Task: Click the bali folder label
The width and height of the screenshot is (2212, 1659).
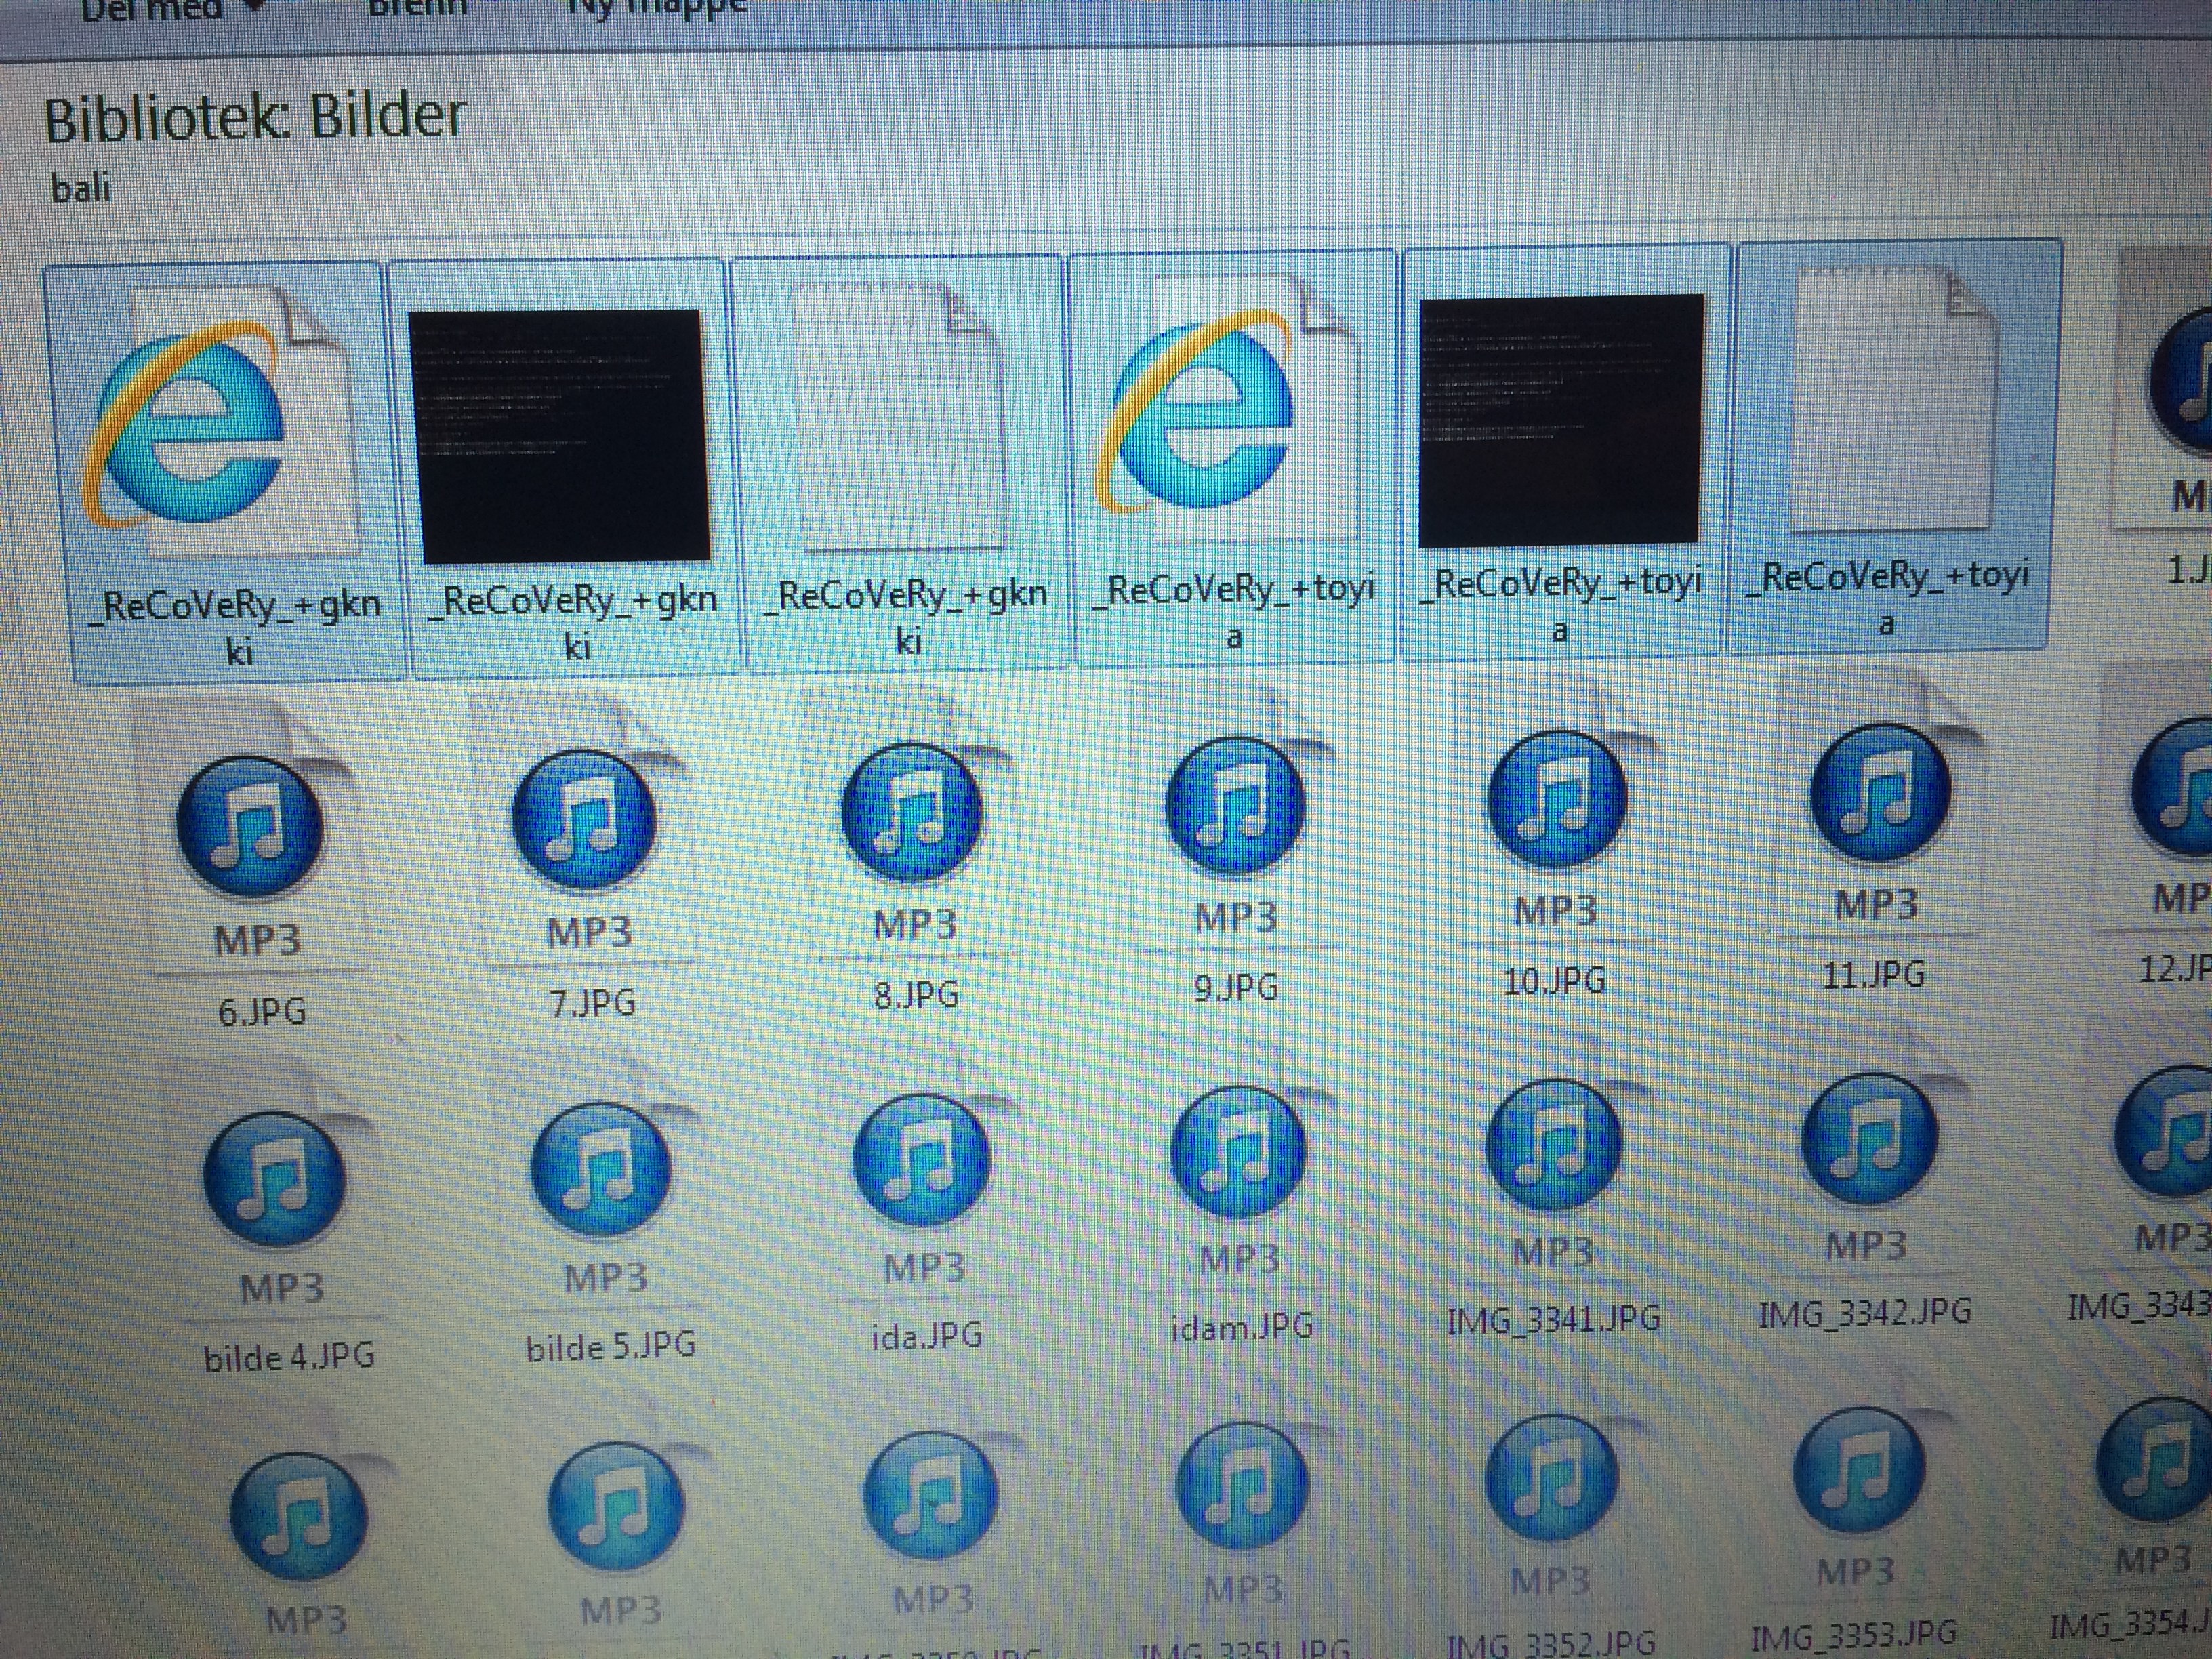Action: tap(80, 187)
